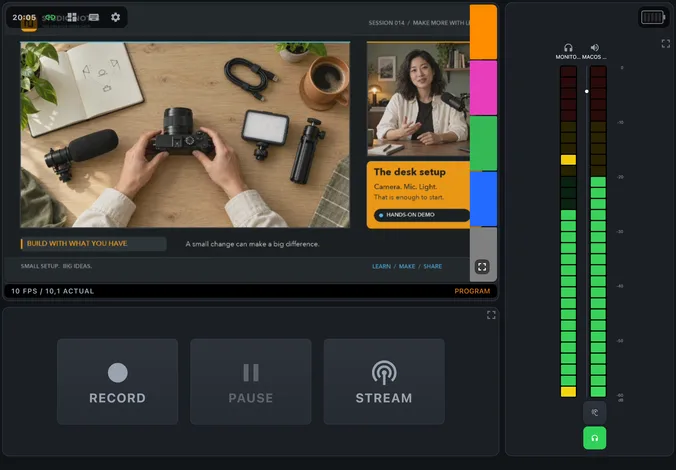Select the blue color swatch
The width and height of the screenshot is (676, 470).
(483, 199)
